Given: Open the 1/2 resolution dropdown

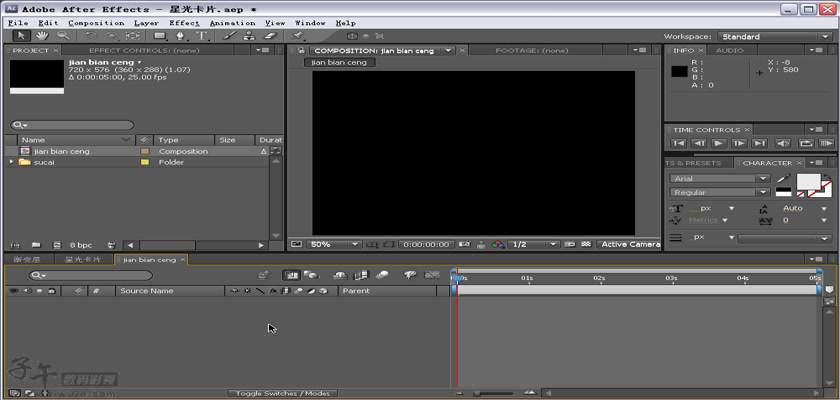Looking at the screenshot, I should tap(533, 244).
